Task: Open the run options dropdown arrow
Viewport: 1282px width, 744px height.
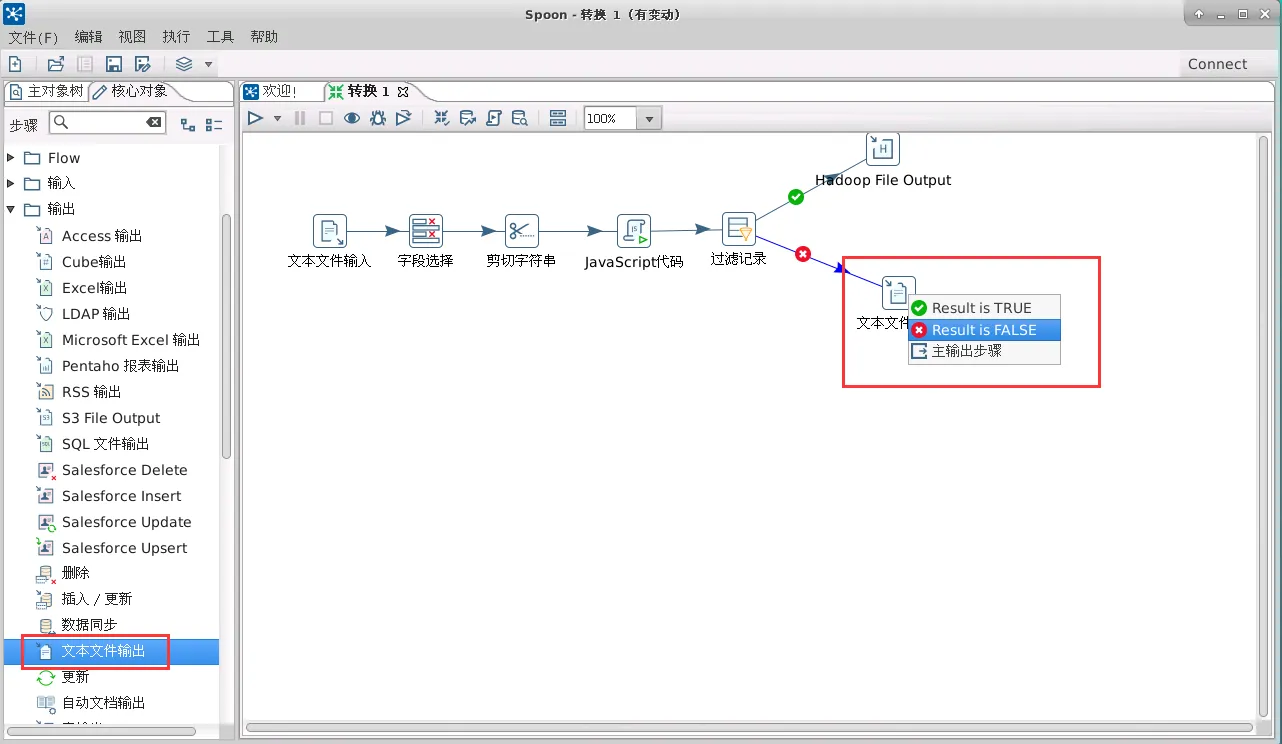Action: pos(277,119)
